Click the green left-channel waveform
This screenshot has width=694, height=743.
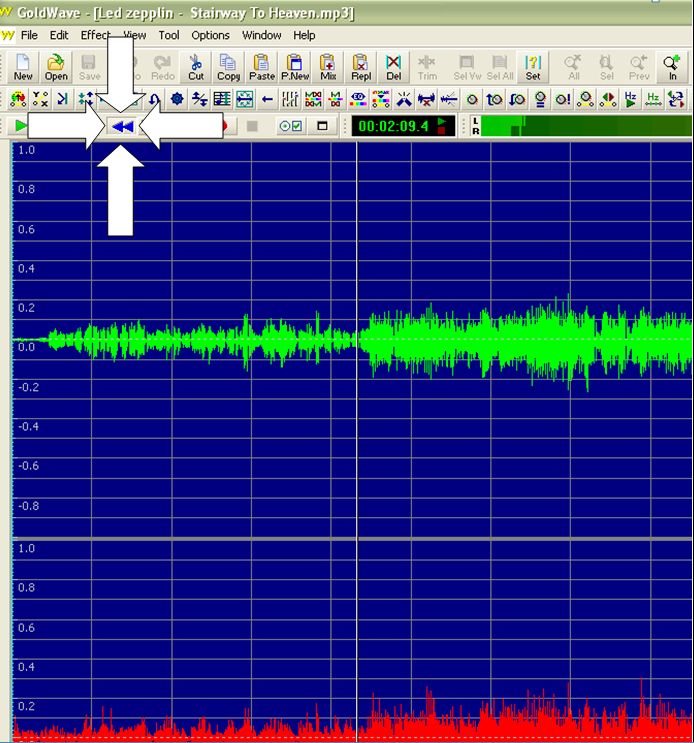(x=352, y=340)
